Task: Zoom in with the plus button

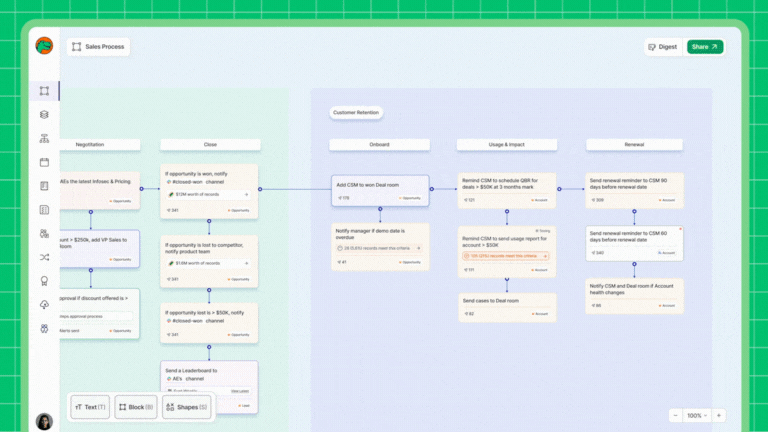Action: coord(718,415)
